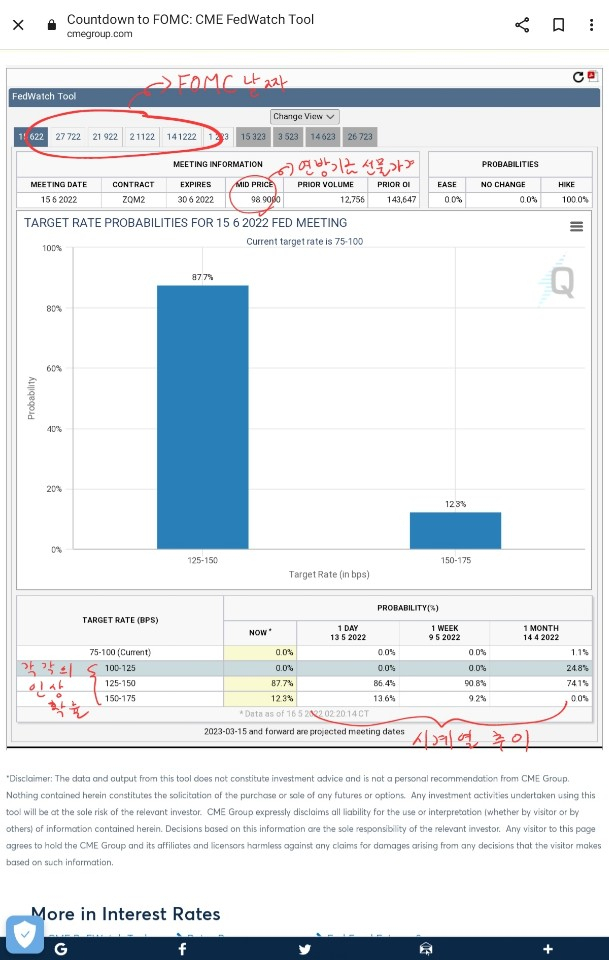The width and height of the screenshot is (609, 960).
Task: Select the 14 623 meeting date tab
Action: pos(323,137)
